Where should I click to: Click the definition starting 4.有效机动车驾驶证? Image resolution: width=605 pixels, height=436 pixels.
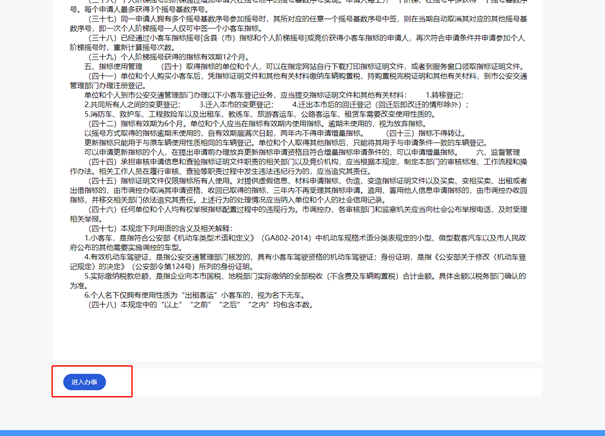tap(298, 262)
